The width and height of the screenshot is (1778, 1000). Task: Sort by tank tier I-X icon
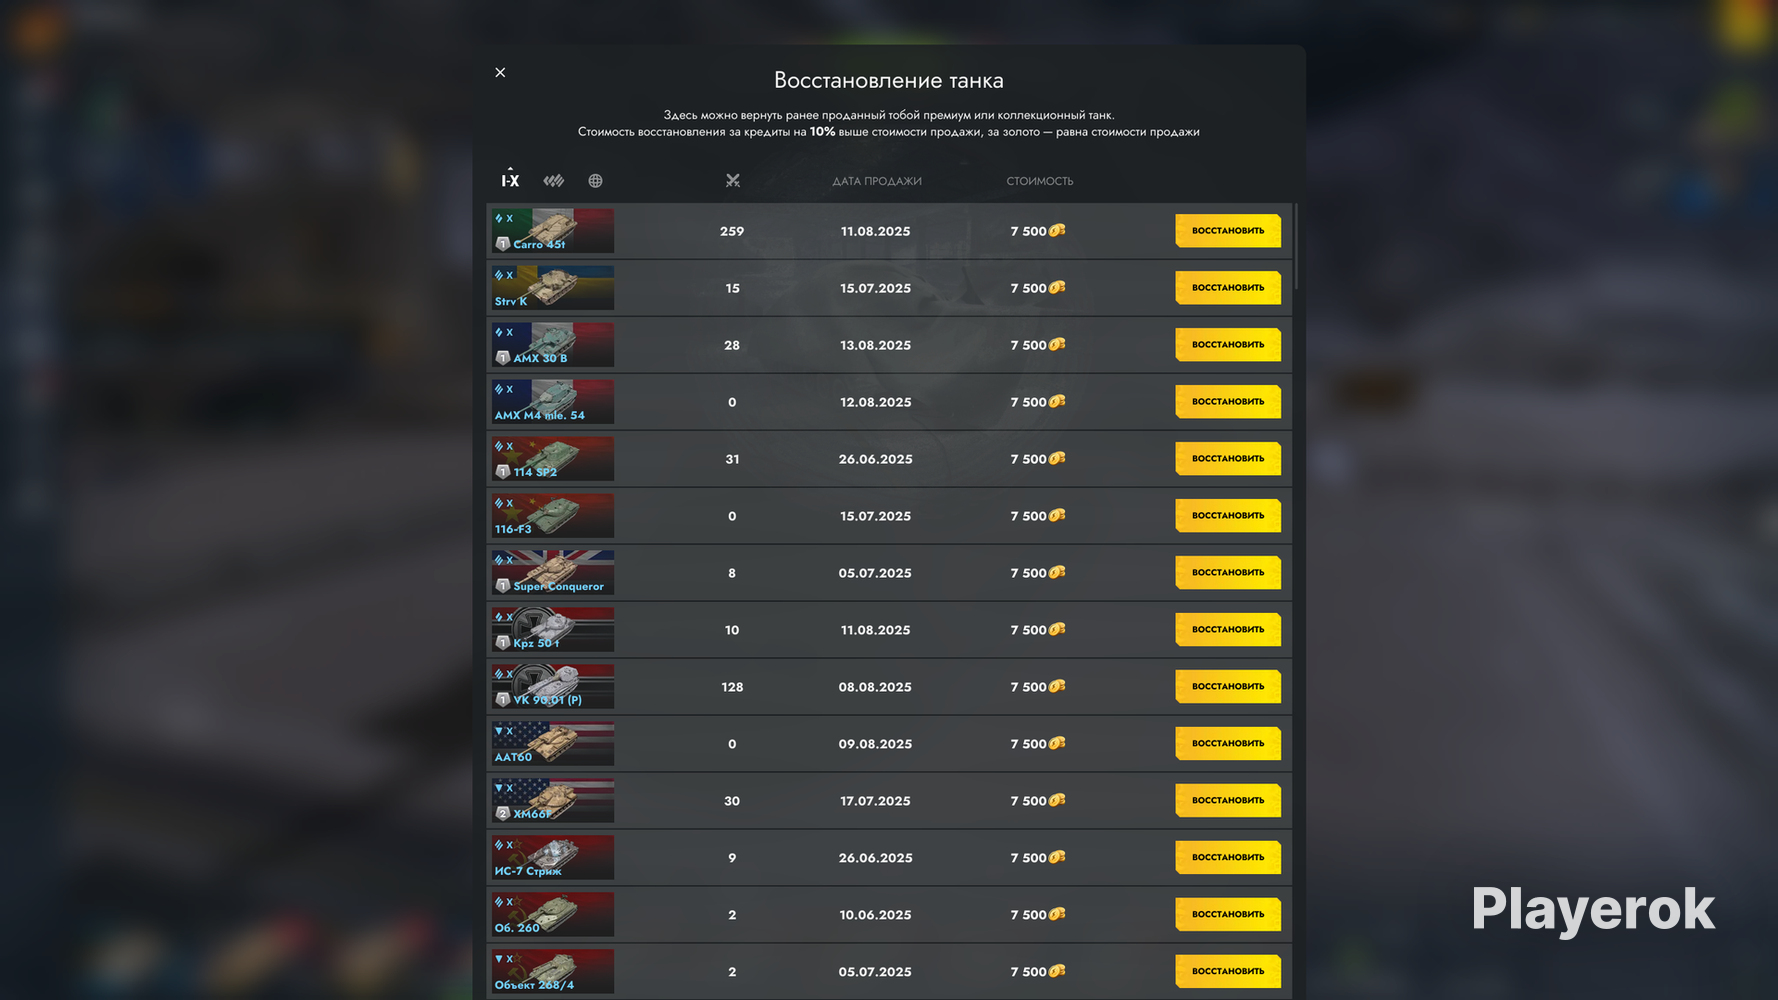click(x=510, y=179)
